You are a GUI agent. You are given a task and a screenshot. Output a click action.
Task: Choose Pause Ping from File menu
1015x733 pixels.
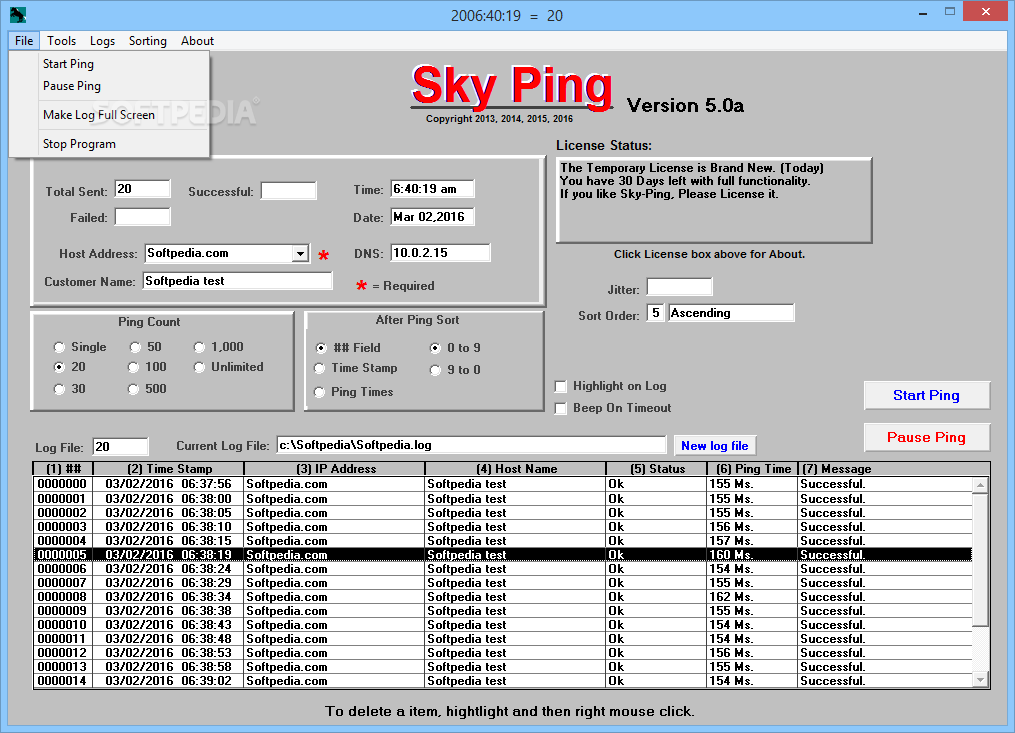[x=72, y=85]
